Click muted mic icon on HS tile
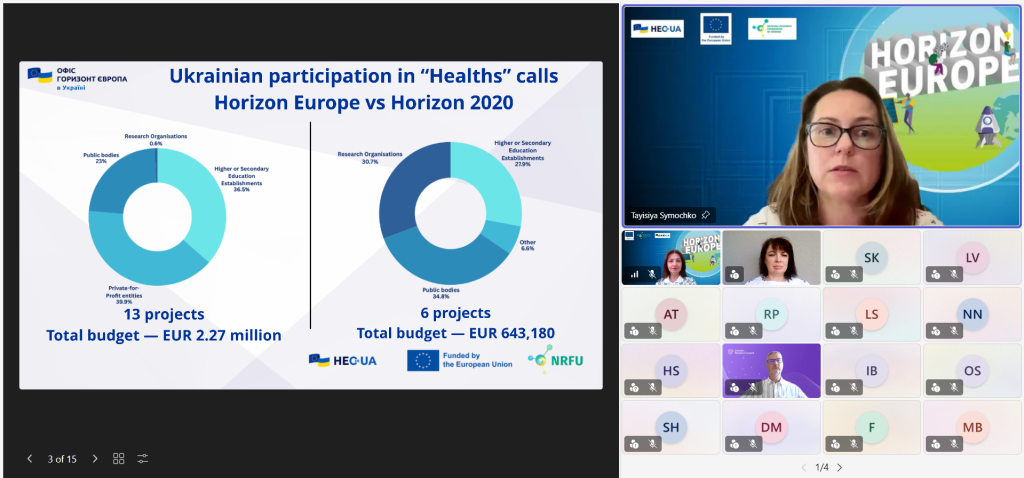The height and width of the screenshot is (478, 1024). click(651, 387)
